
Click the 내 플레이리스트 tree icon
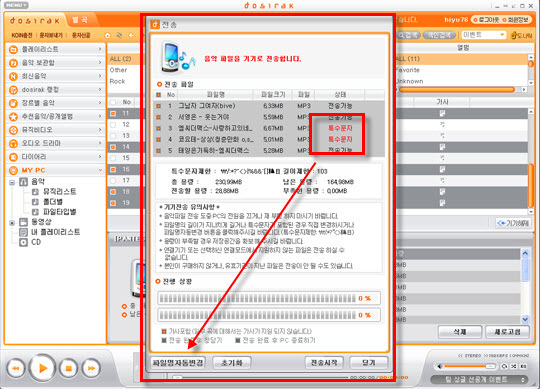23,232
